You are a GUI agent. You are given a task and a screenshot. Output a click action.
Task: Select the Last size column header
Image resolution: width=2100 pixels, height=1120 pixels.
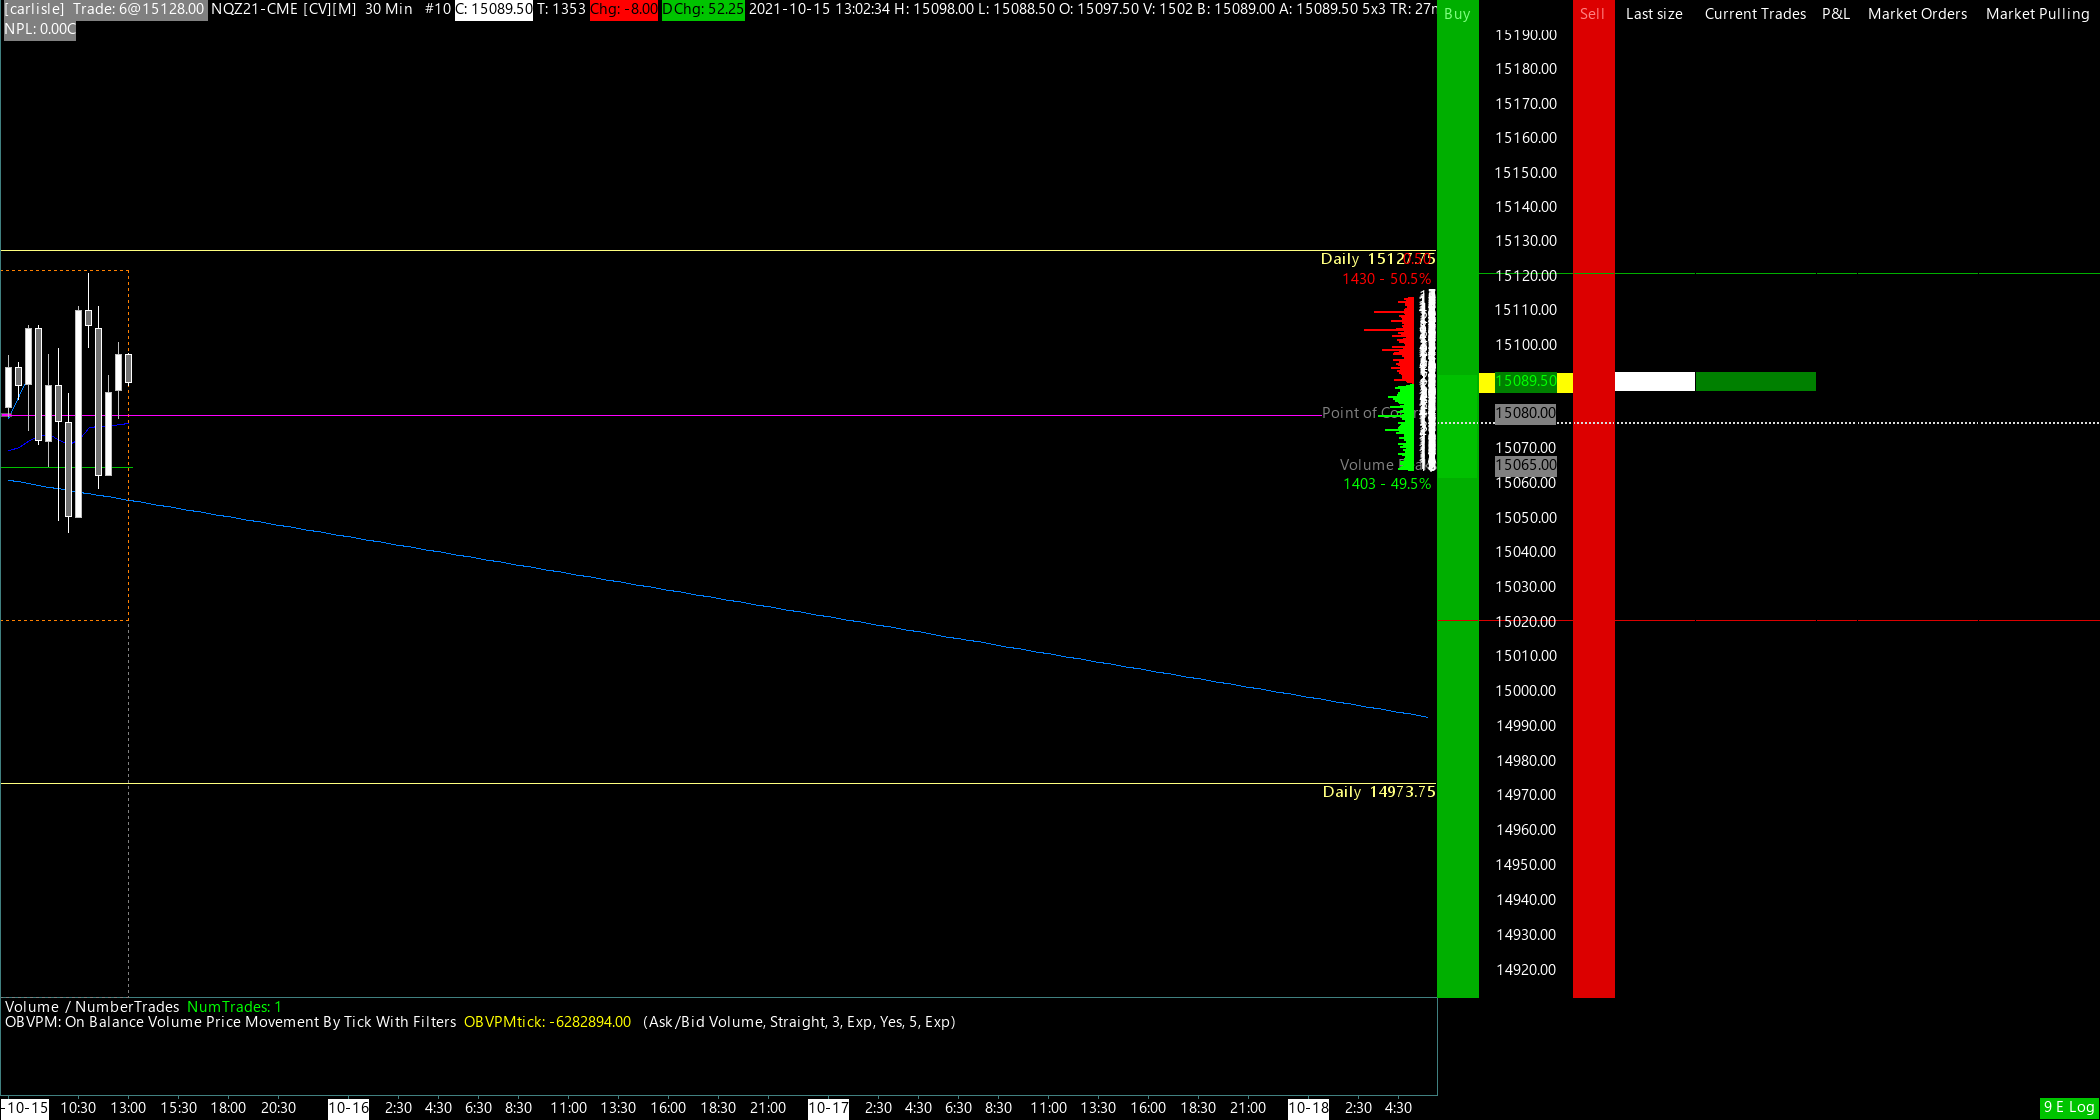click(1654, 14)
